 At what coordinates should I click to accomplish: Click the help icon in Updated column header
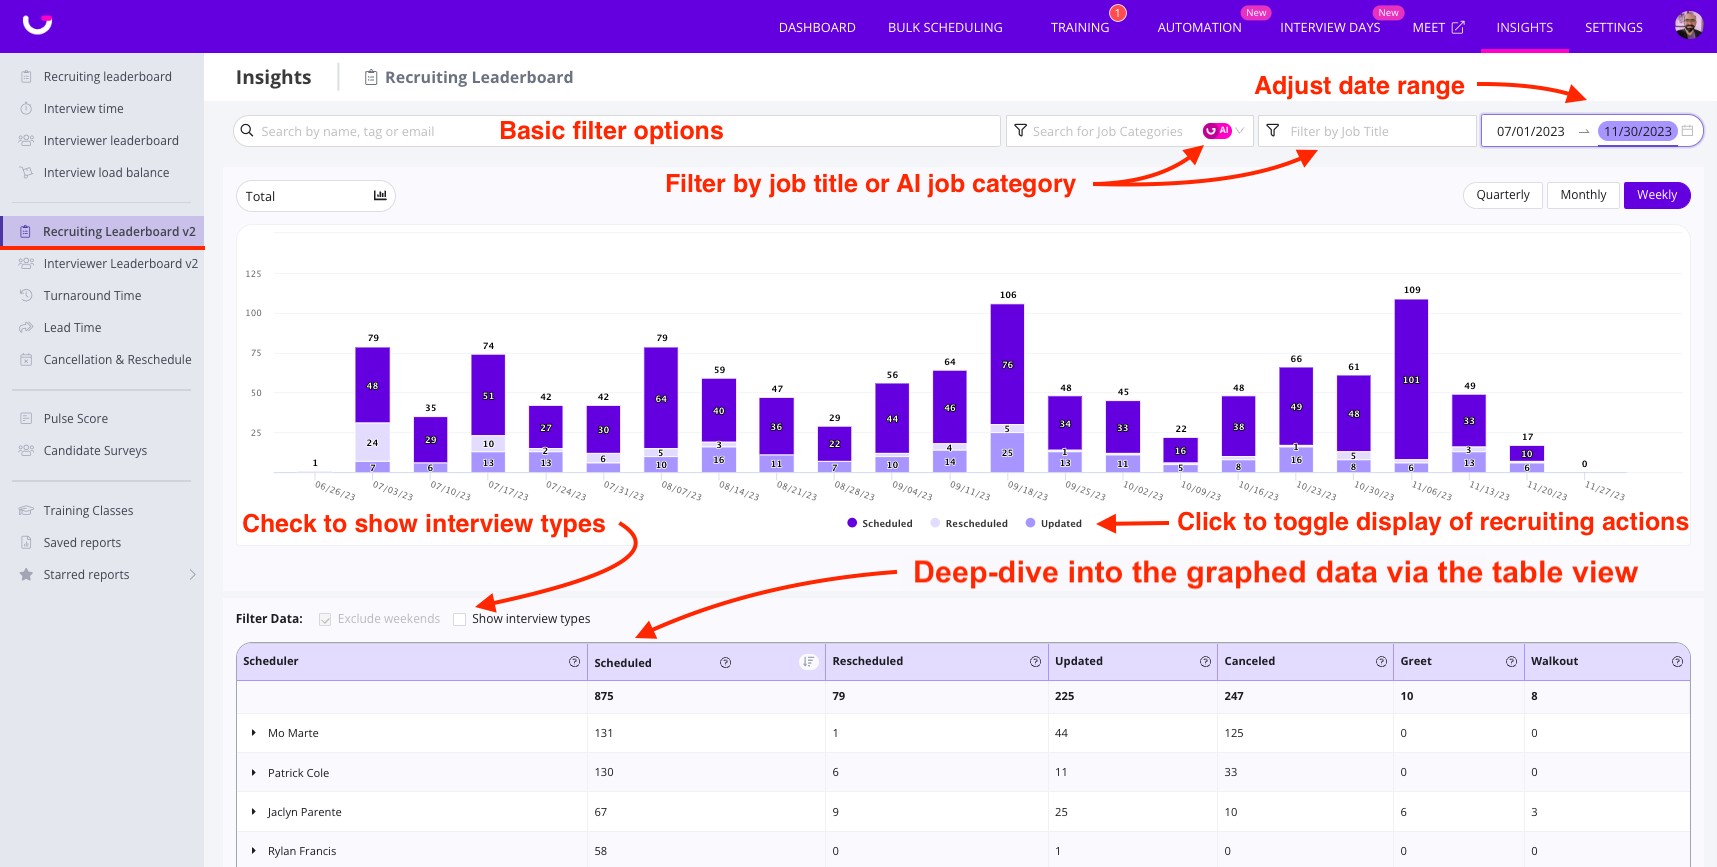click(1206, 662)
